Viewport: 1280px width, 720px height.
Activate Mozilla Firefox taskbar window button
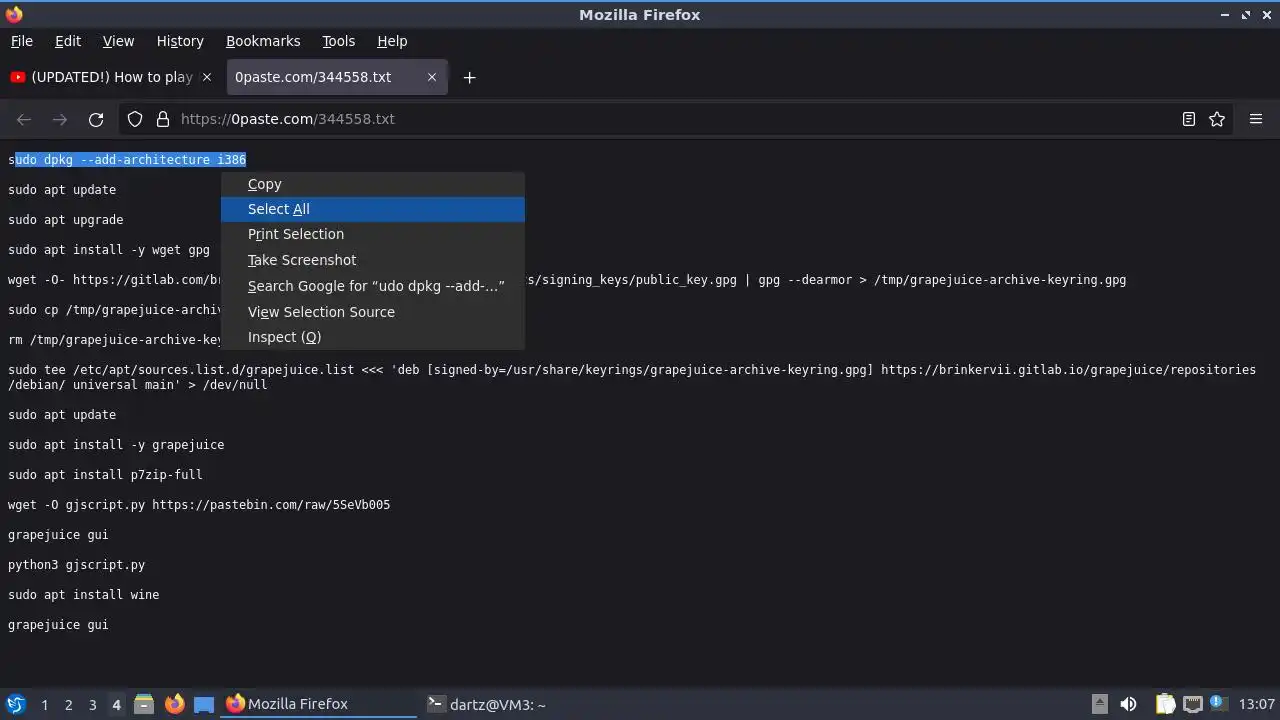pos(319,704)
